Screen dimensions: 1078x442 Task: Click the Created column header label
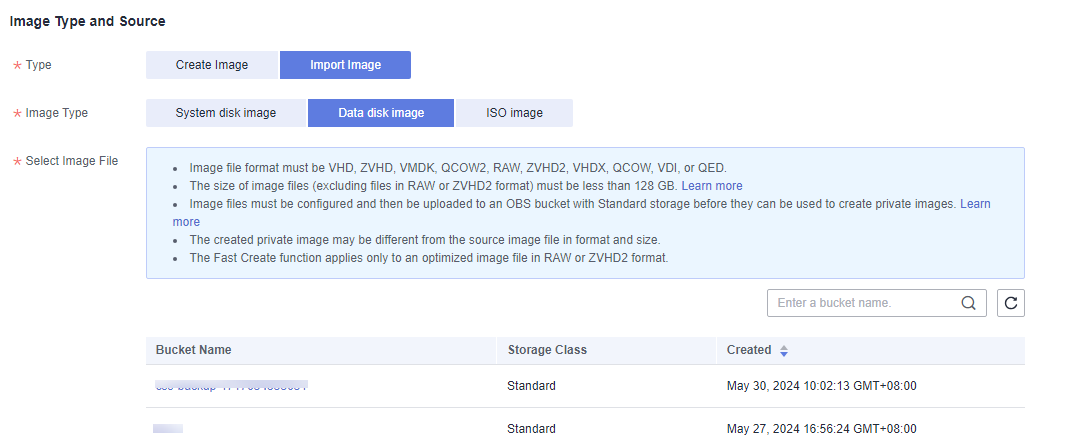(x=749, y=350)
